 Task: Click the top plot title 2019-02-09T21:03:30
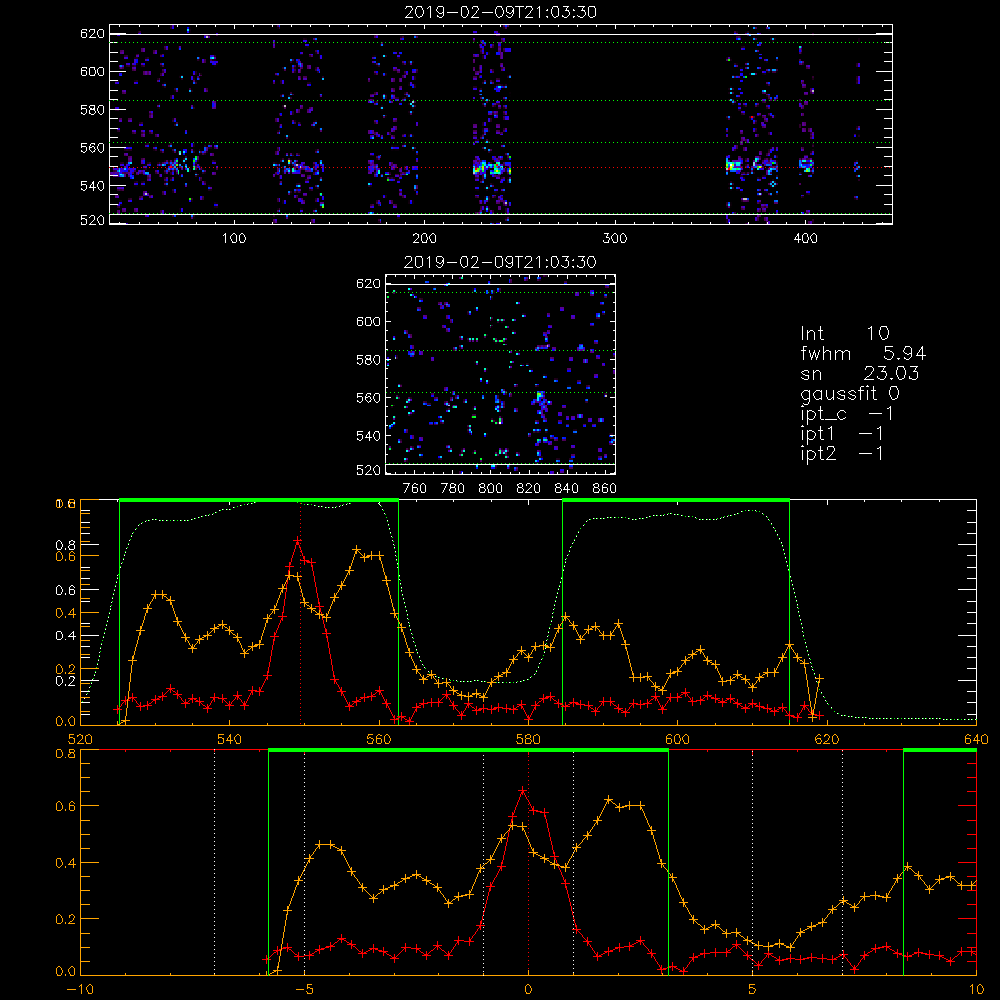[500, 12]
